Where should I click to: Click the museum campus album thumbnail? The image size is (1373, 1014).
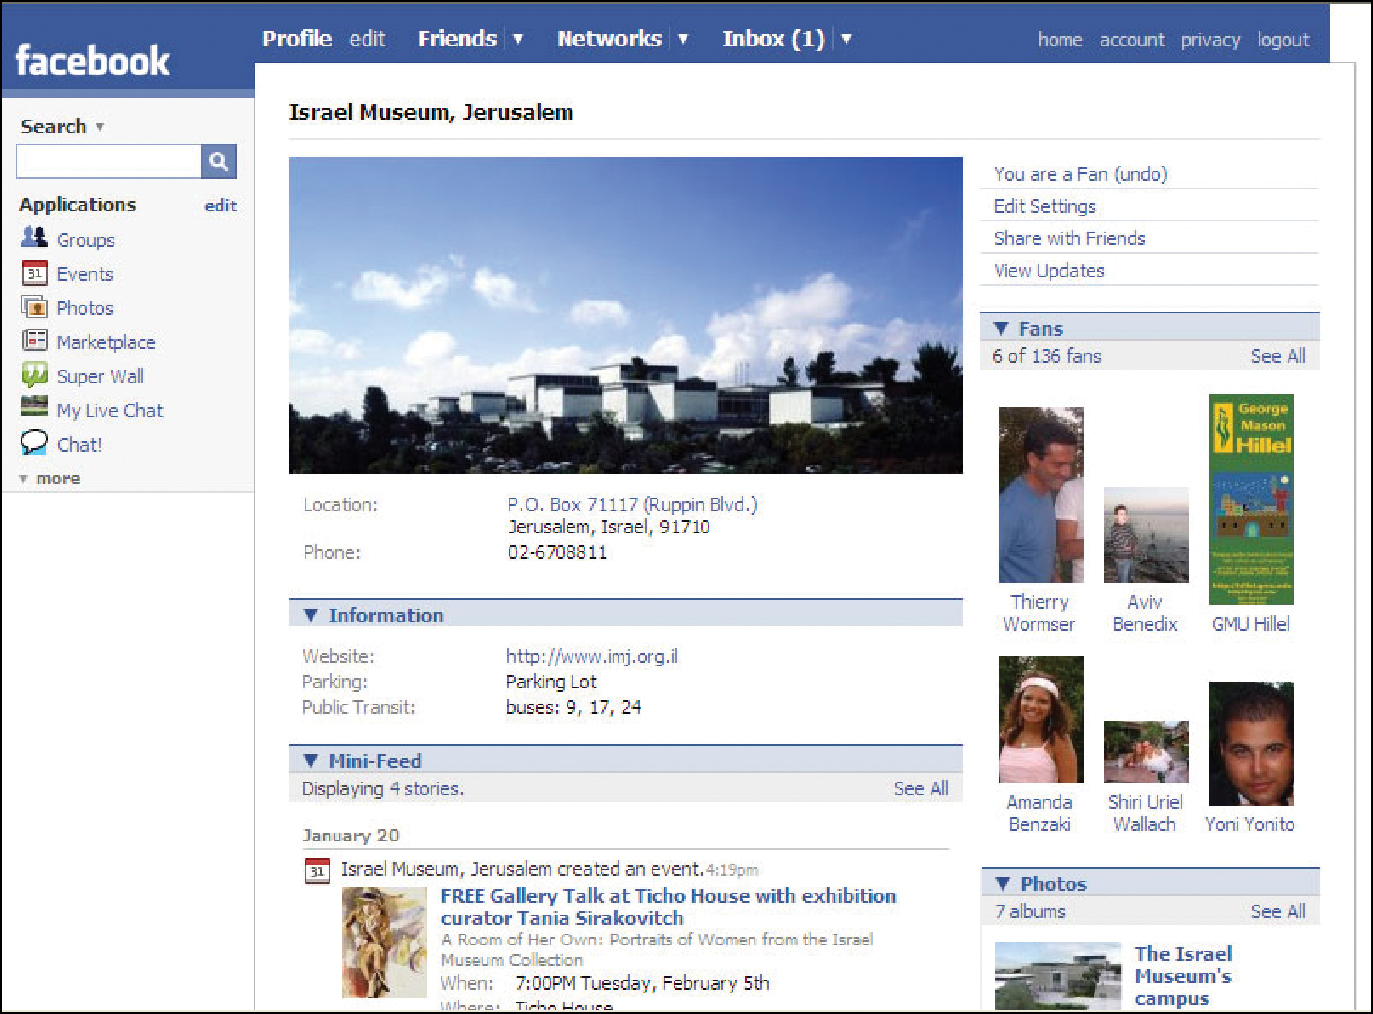1058,976
